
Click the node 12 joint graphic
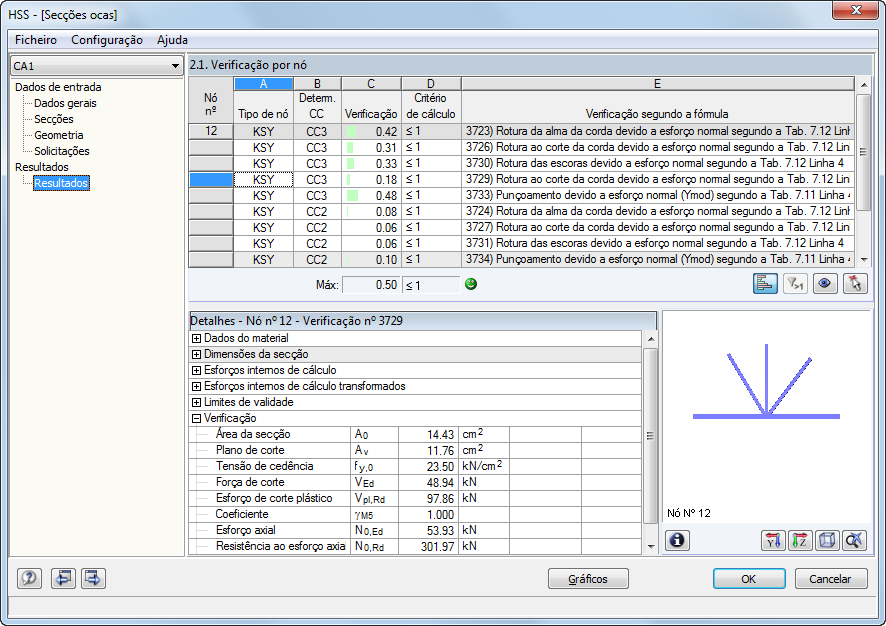tap(766, 382)
